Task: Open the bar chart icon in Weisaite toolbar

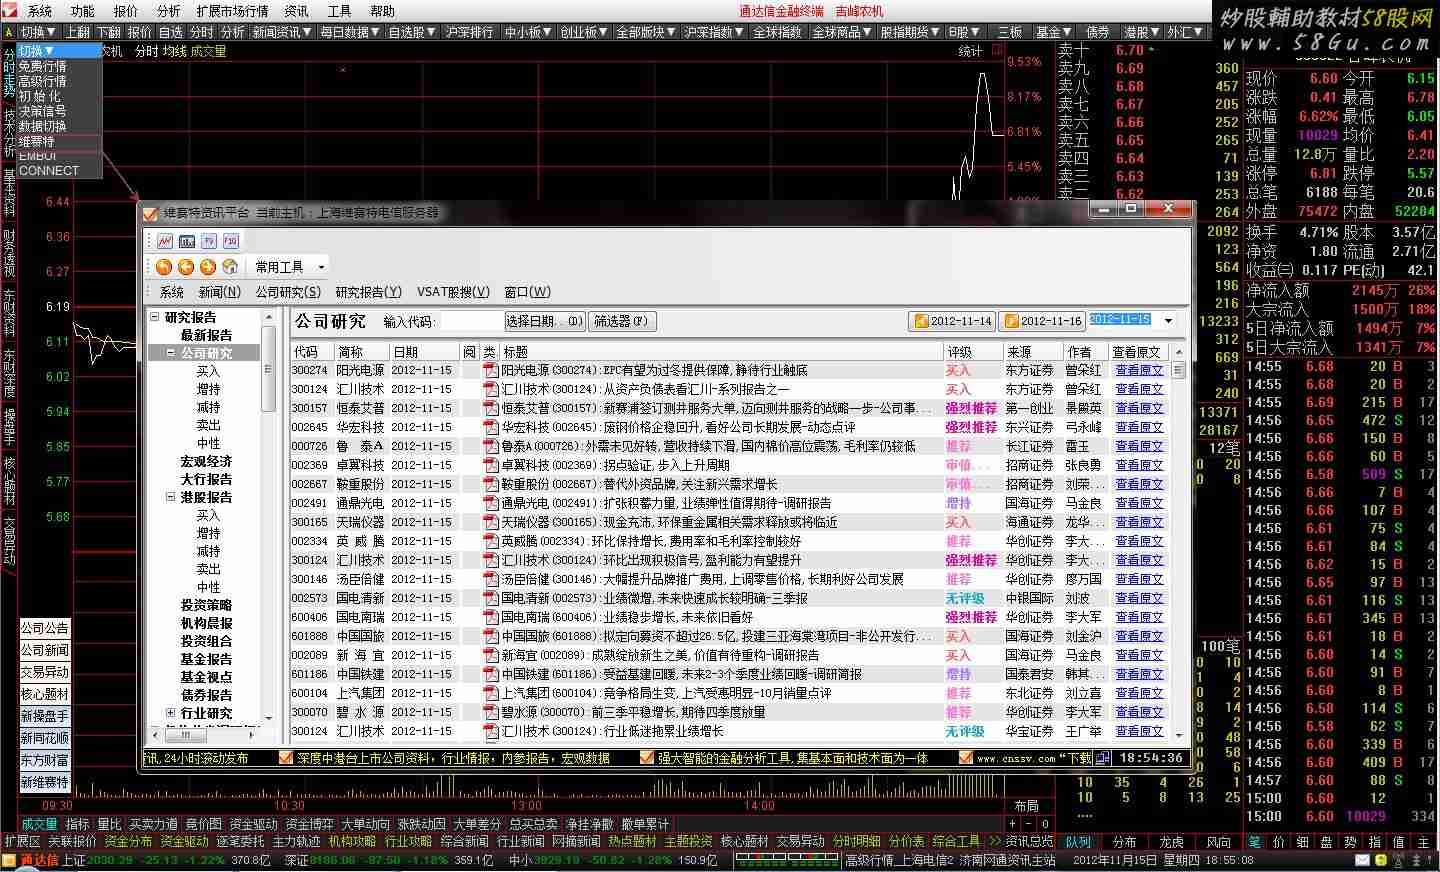Action: coord(187,241)
